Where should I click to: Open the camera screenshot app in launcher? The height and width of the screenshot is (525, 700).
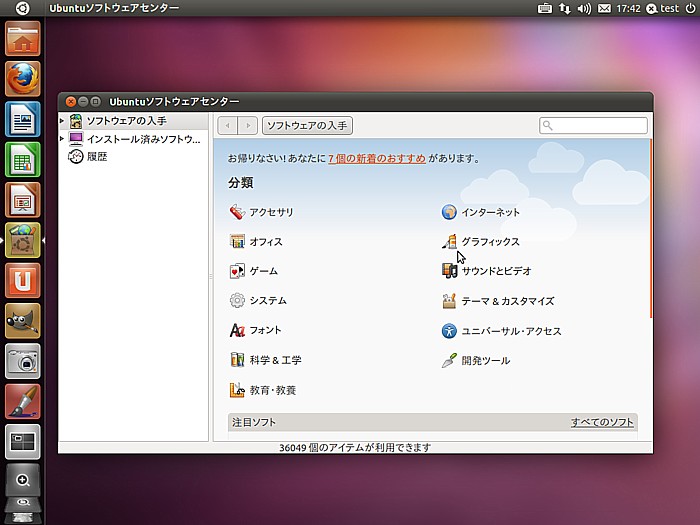click(23, 361)
